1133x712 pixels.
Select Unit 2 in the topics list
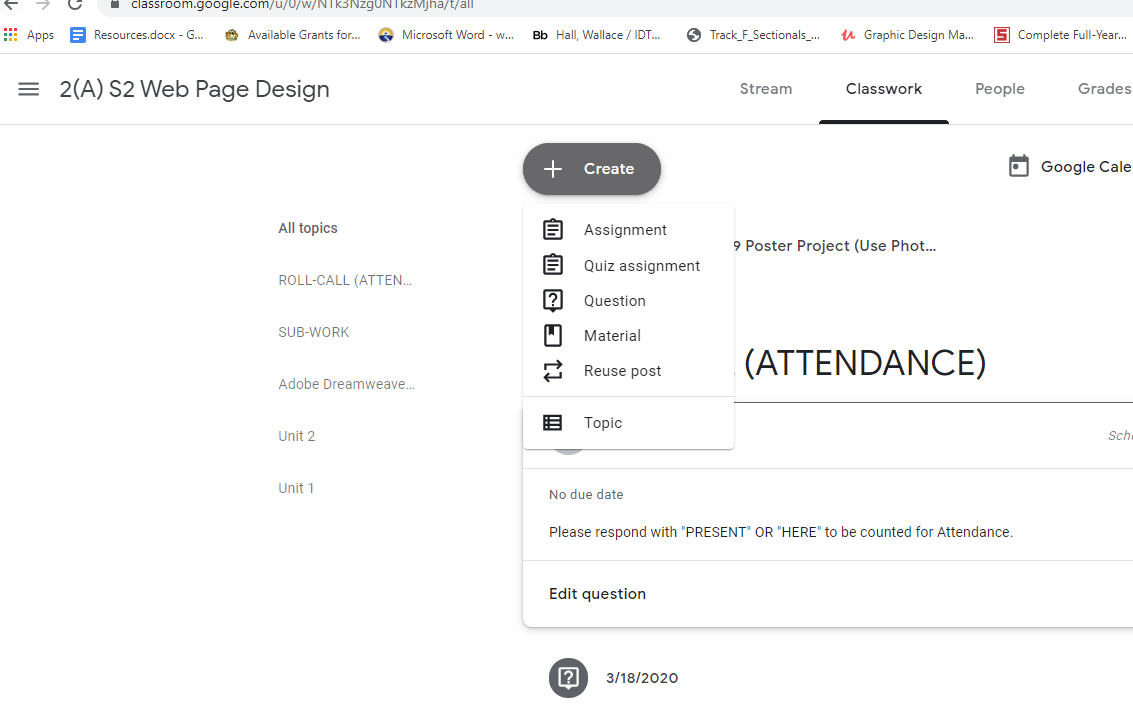coord(296,436)
